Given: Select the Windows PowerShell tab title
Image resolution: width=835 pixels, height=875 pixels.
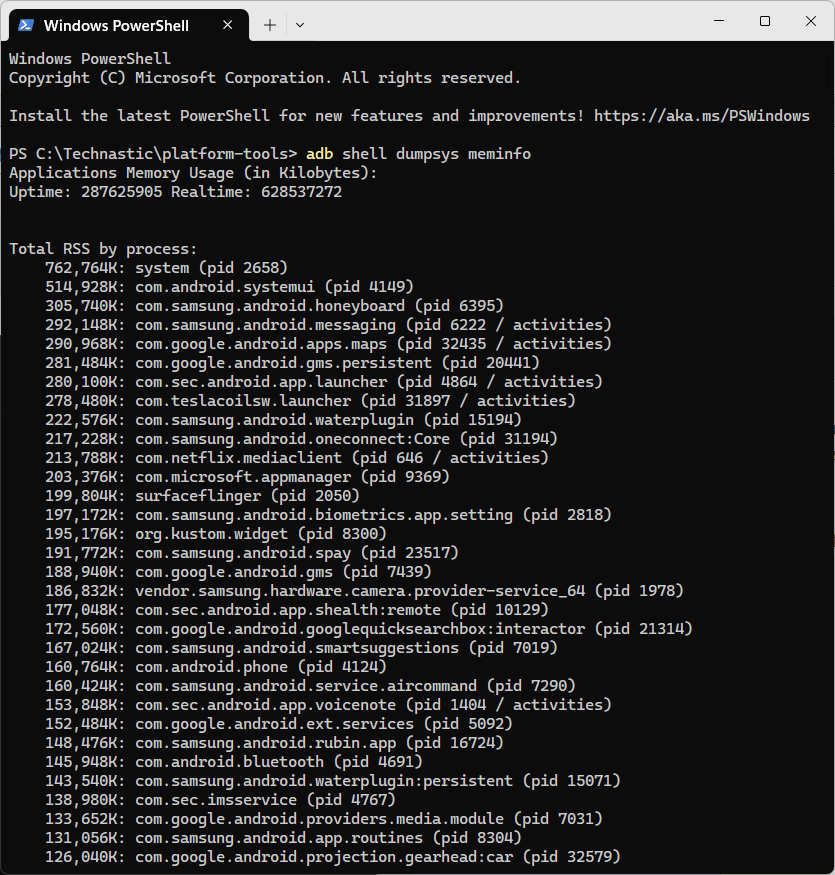Looking at the screenshot, I should (x=116, y=24).
